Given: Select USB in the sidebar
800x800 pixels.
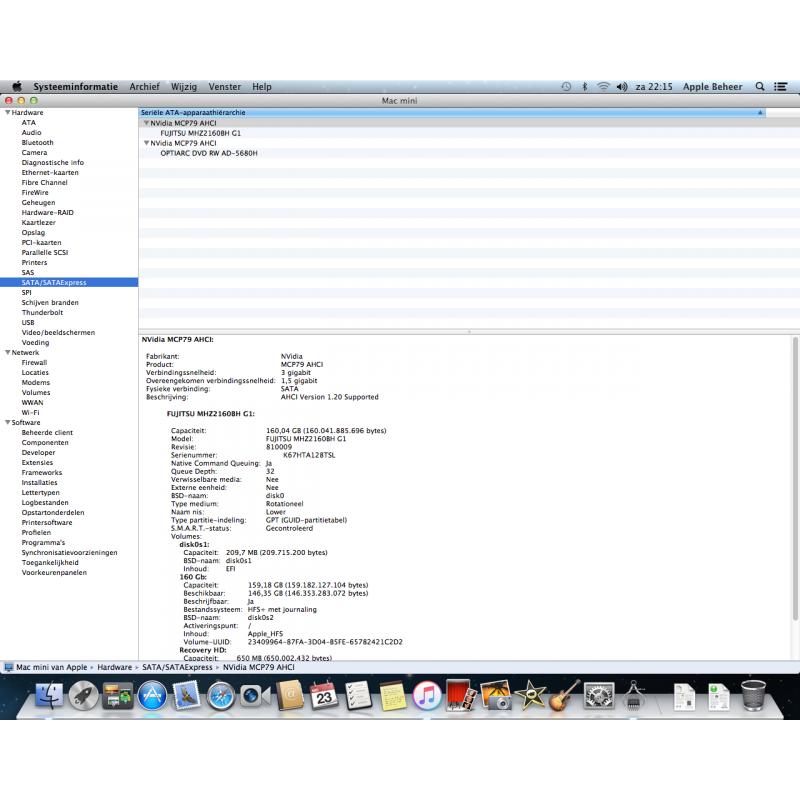Looking at the screenshot, I should coord(28,322).
